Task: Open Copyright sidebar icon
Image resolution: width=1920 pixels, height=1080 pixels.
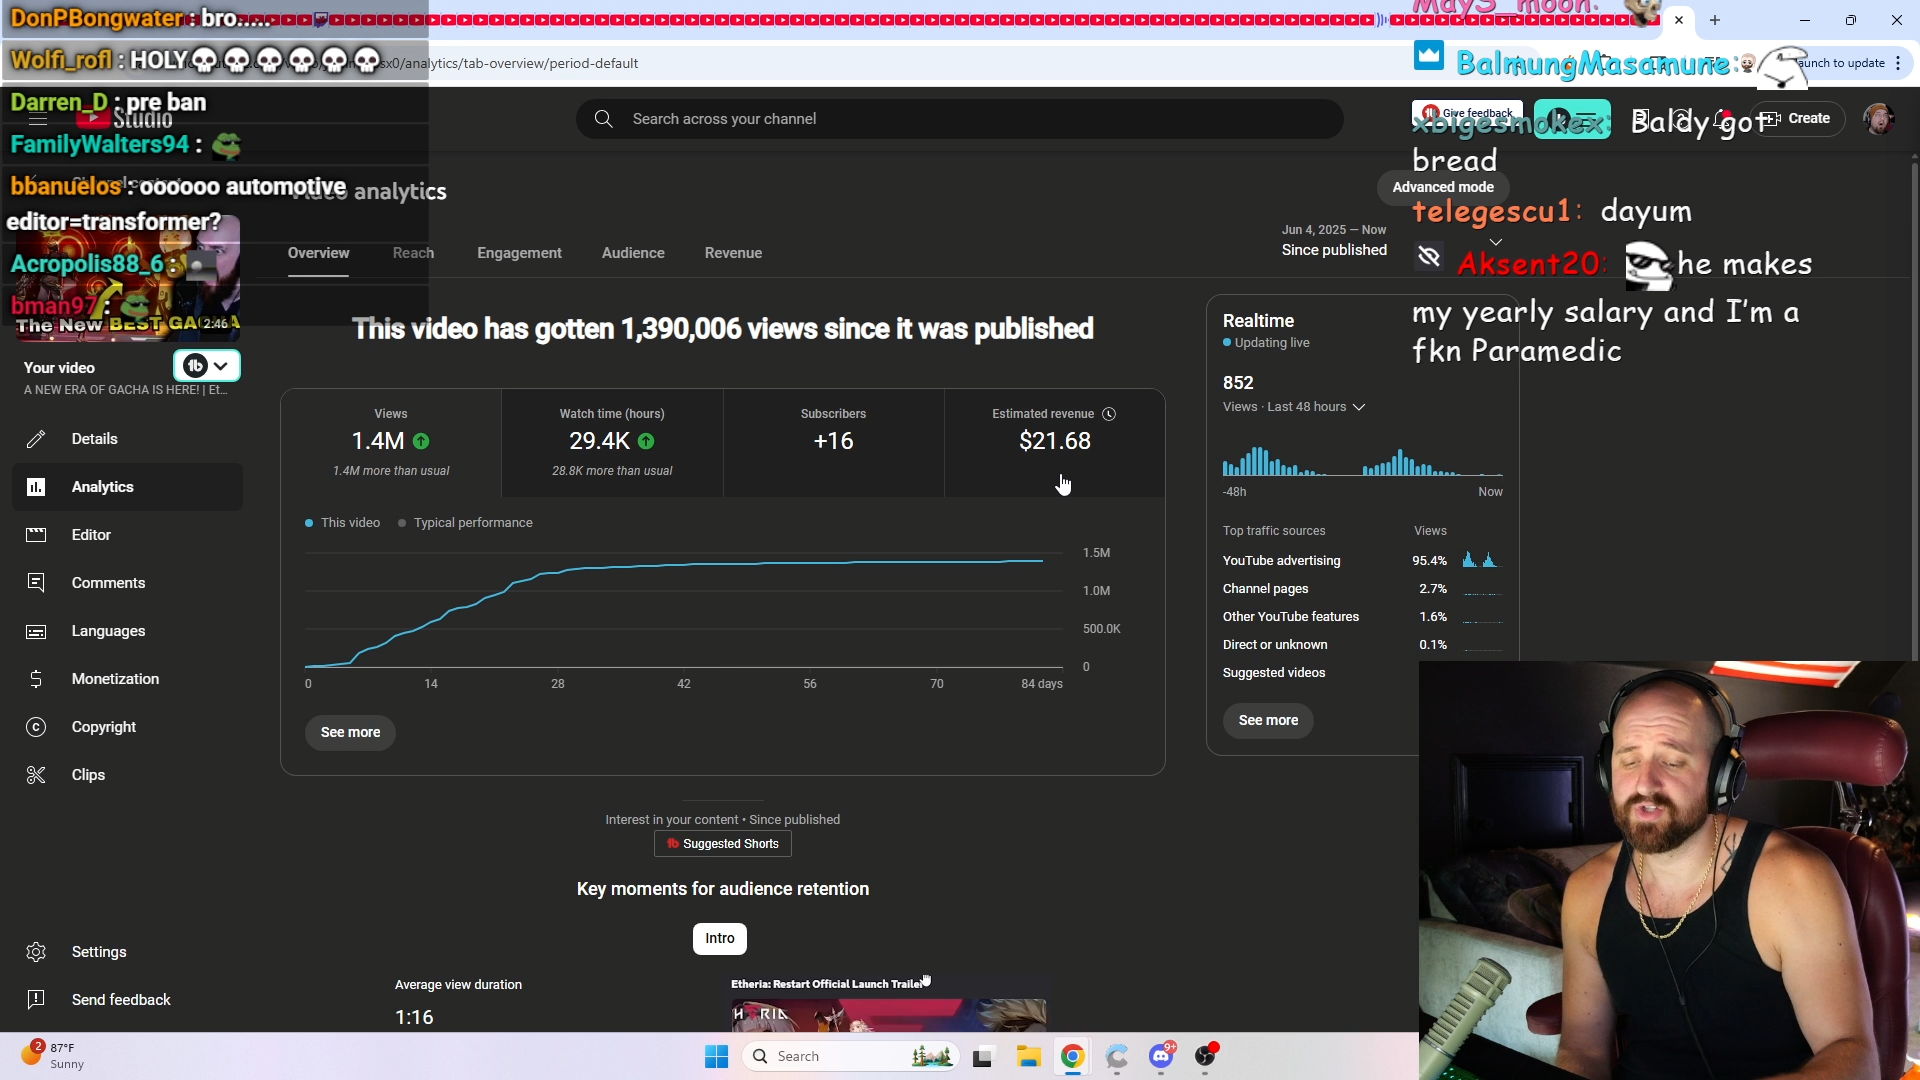Action: pyautogui.click(x=36, y=727)
